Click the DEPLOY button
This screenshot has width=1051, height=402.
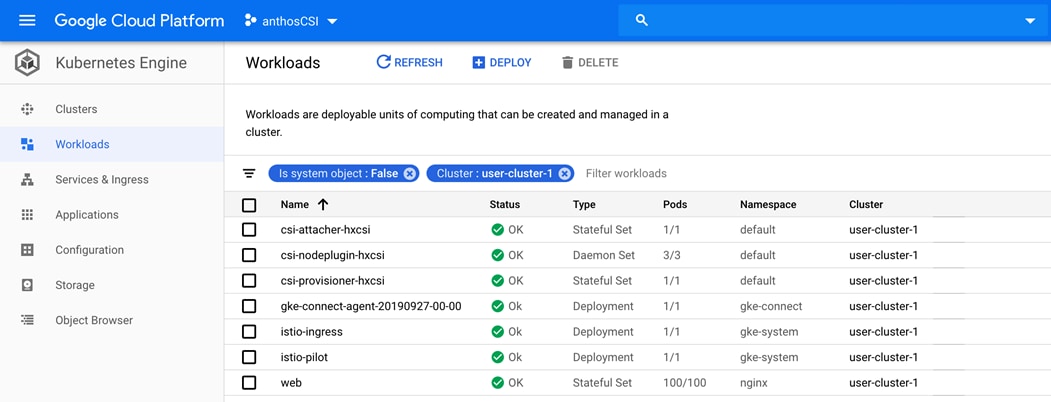coord(502,62)
